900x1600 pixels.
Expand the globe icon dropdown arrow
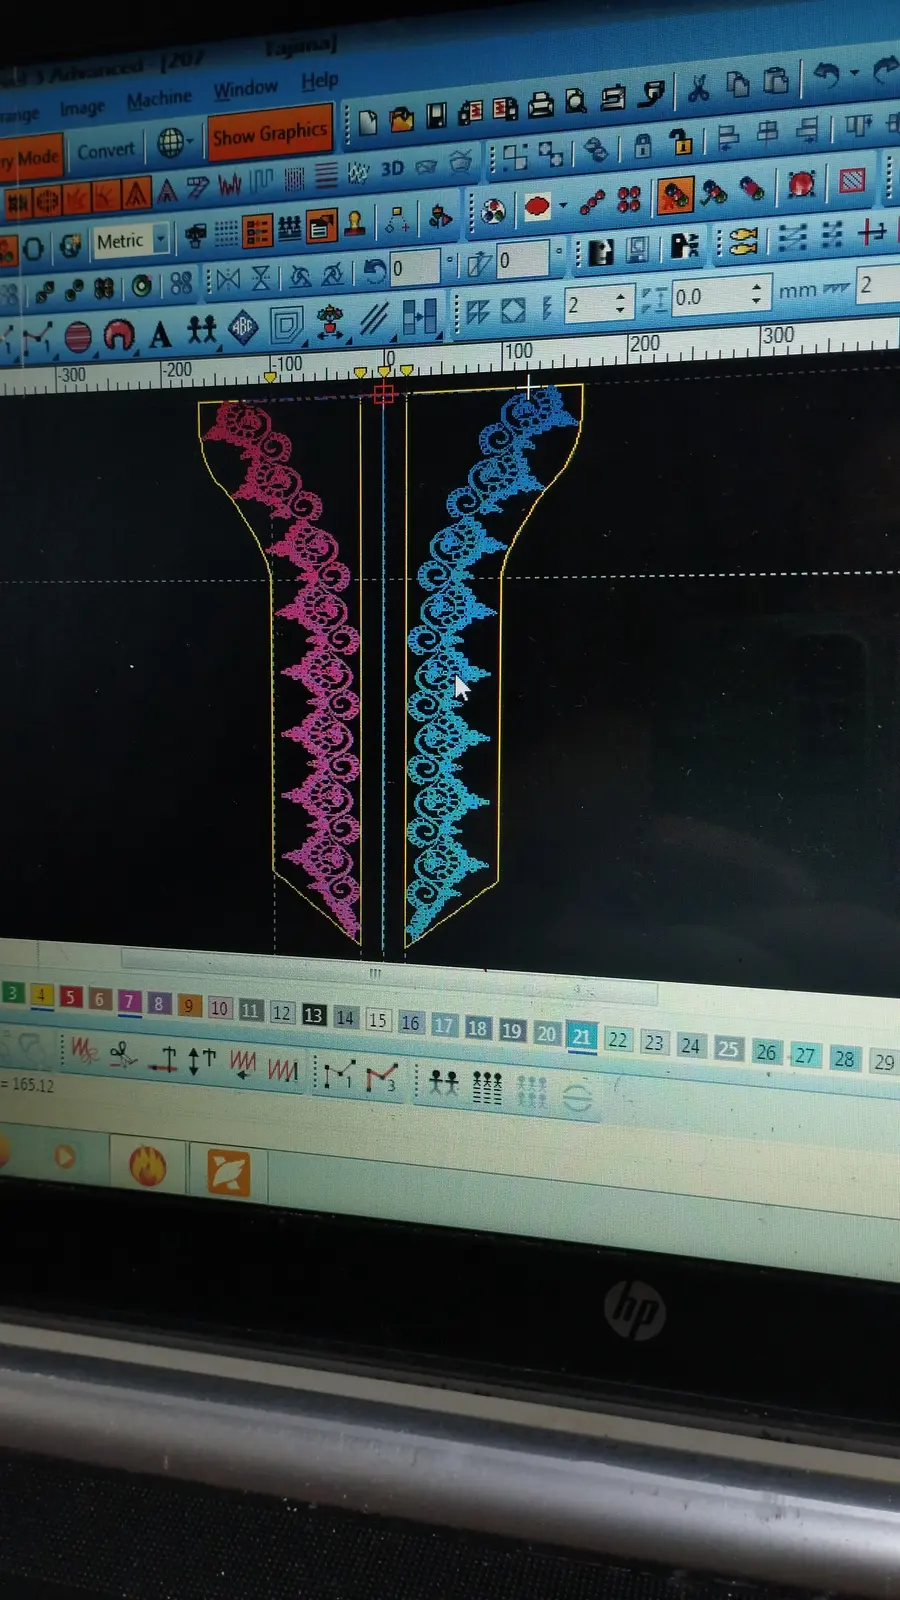click(189, 141)
